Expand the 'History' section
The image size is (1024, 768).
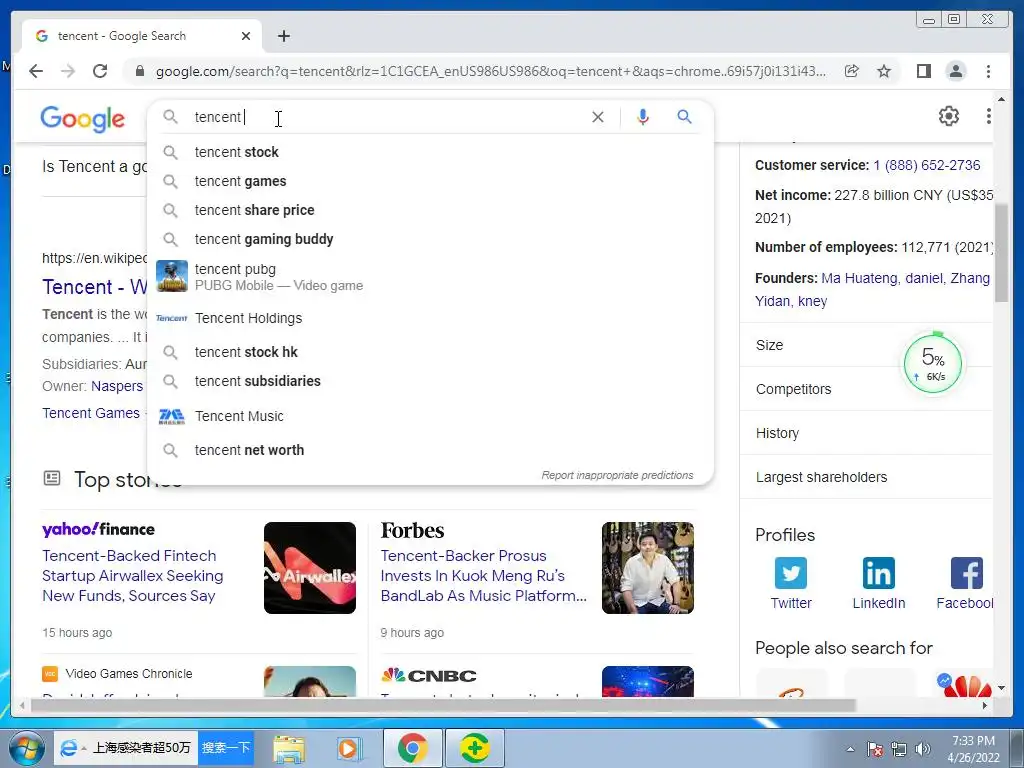866,433
